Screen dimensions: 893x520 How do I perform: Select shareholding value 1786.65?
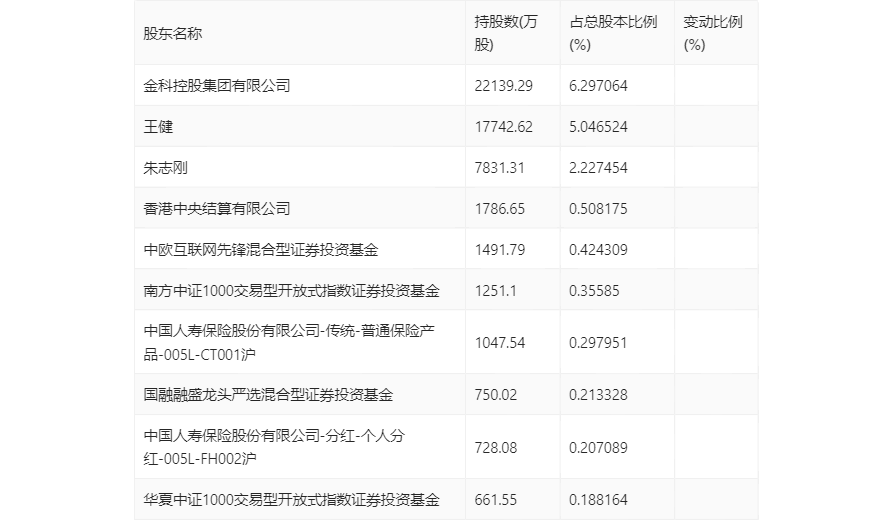click(499, 208)
